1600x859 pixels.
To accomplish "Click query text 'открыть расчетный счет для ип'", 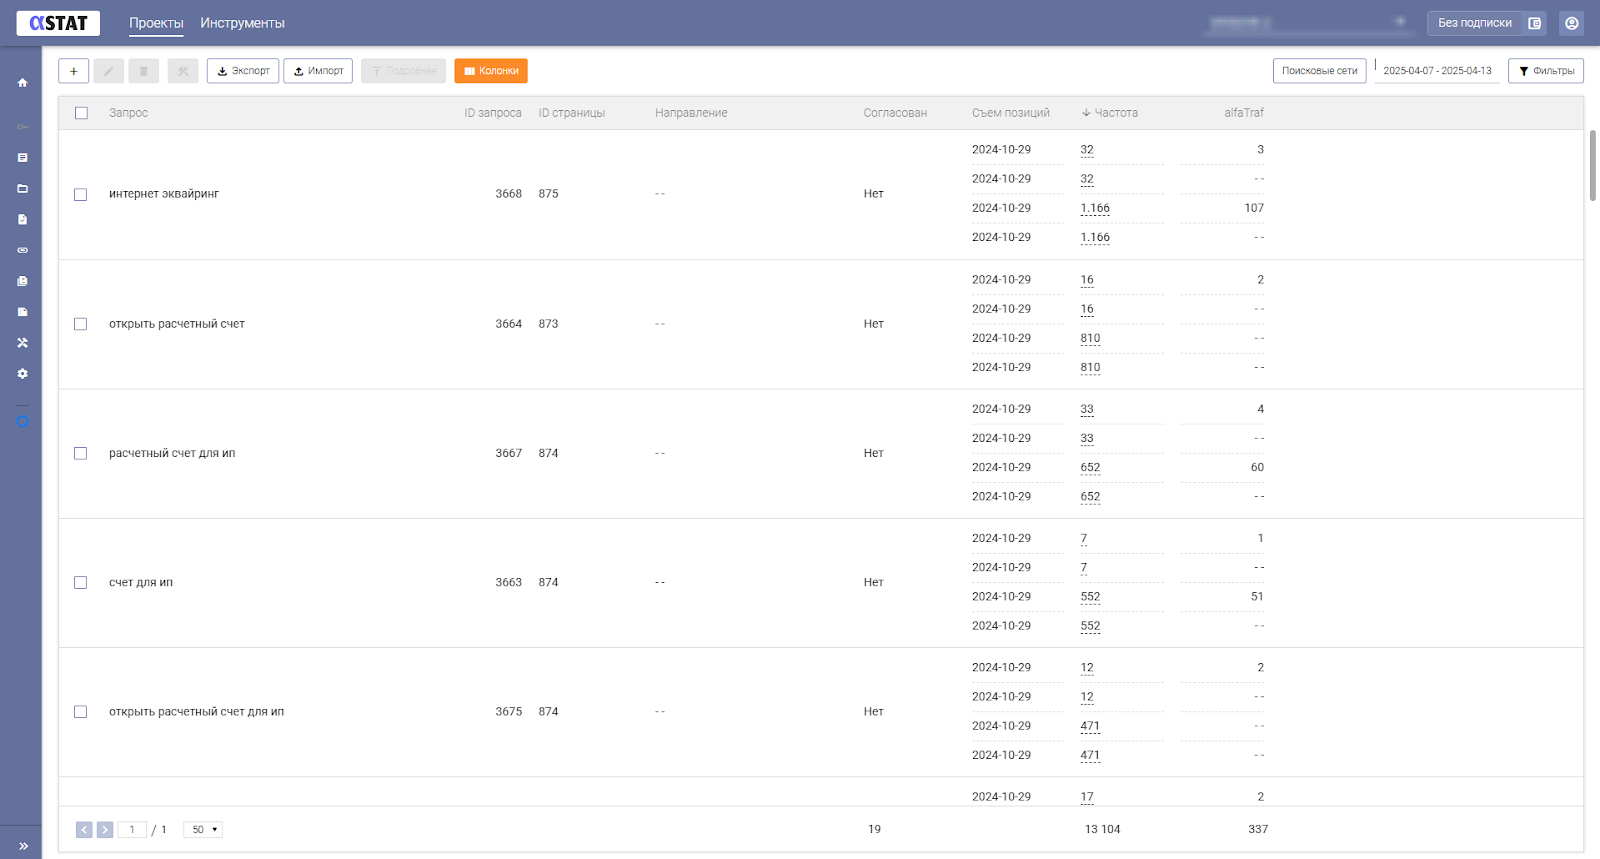I will (x=196, y=712).
